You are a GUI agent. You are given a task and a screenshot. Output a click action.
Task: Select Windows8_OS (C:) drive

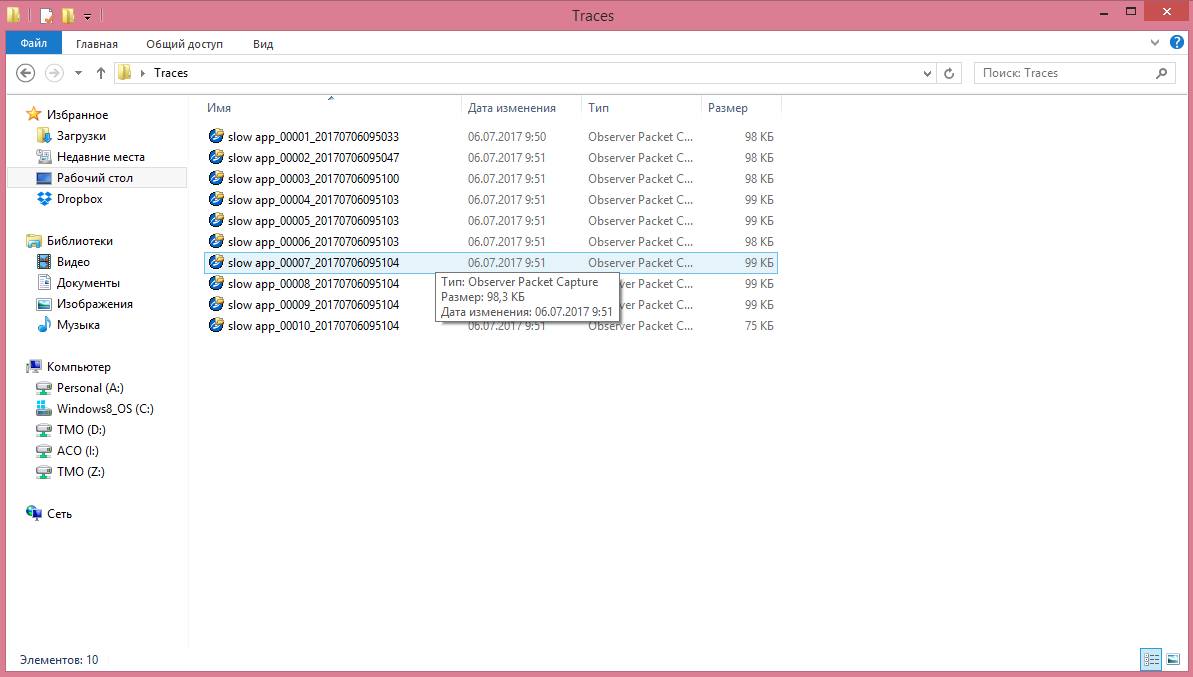point(105,409)
